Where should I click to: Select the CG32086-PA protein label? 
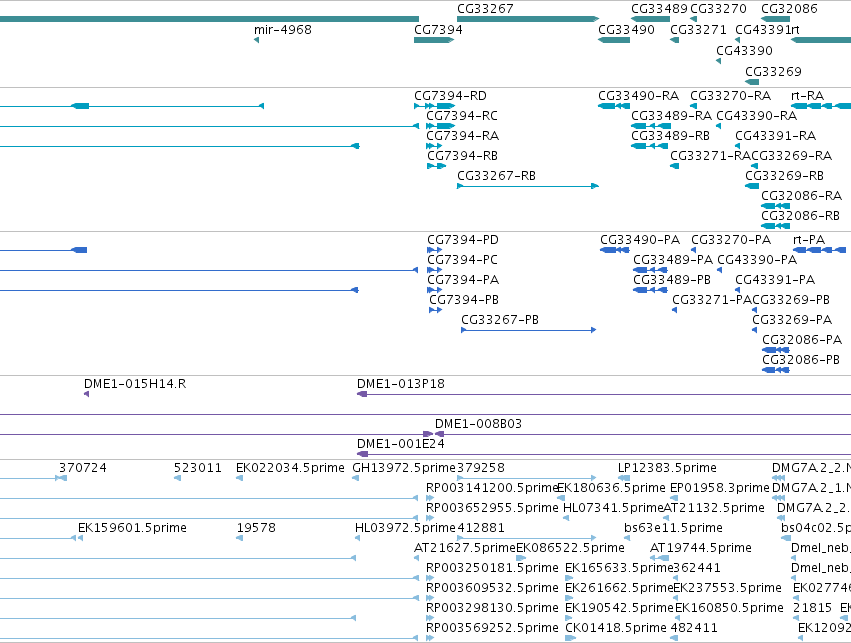802,341
